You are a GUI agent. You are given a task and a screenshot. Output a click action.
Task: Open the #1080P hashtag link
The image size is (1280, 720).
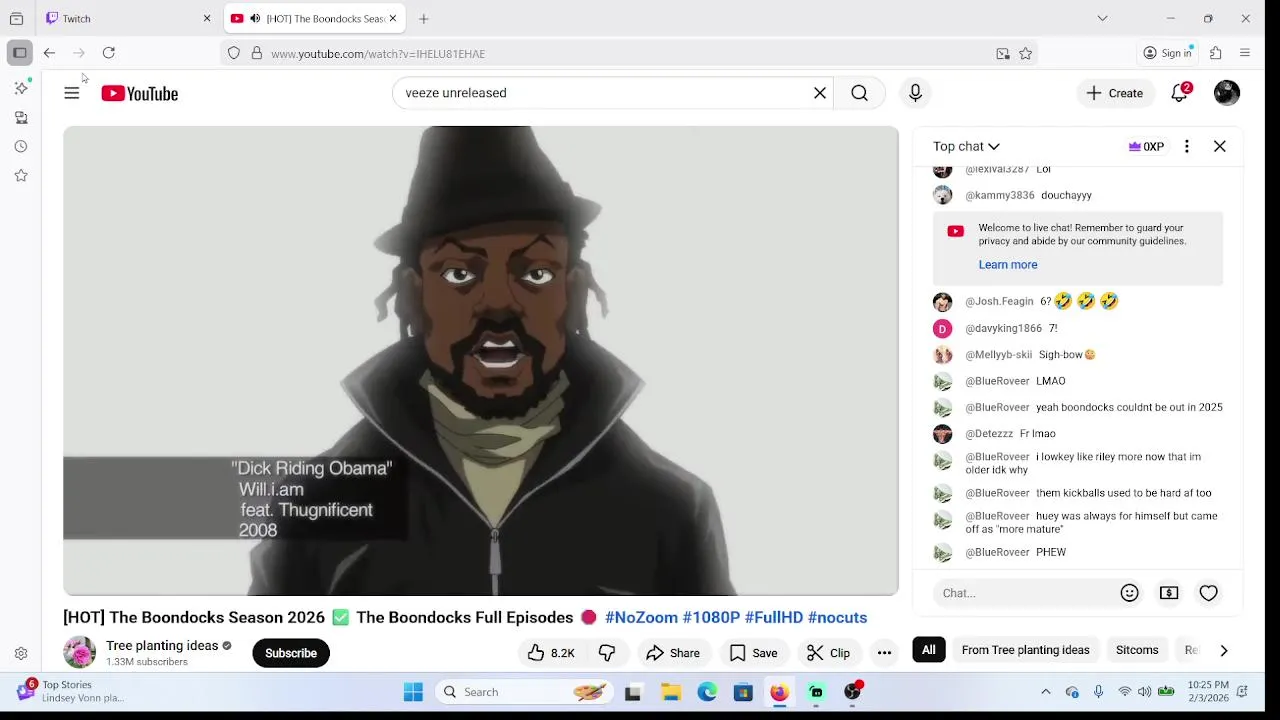[711, 617]
